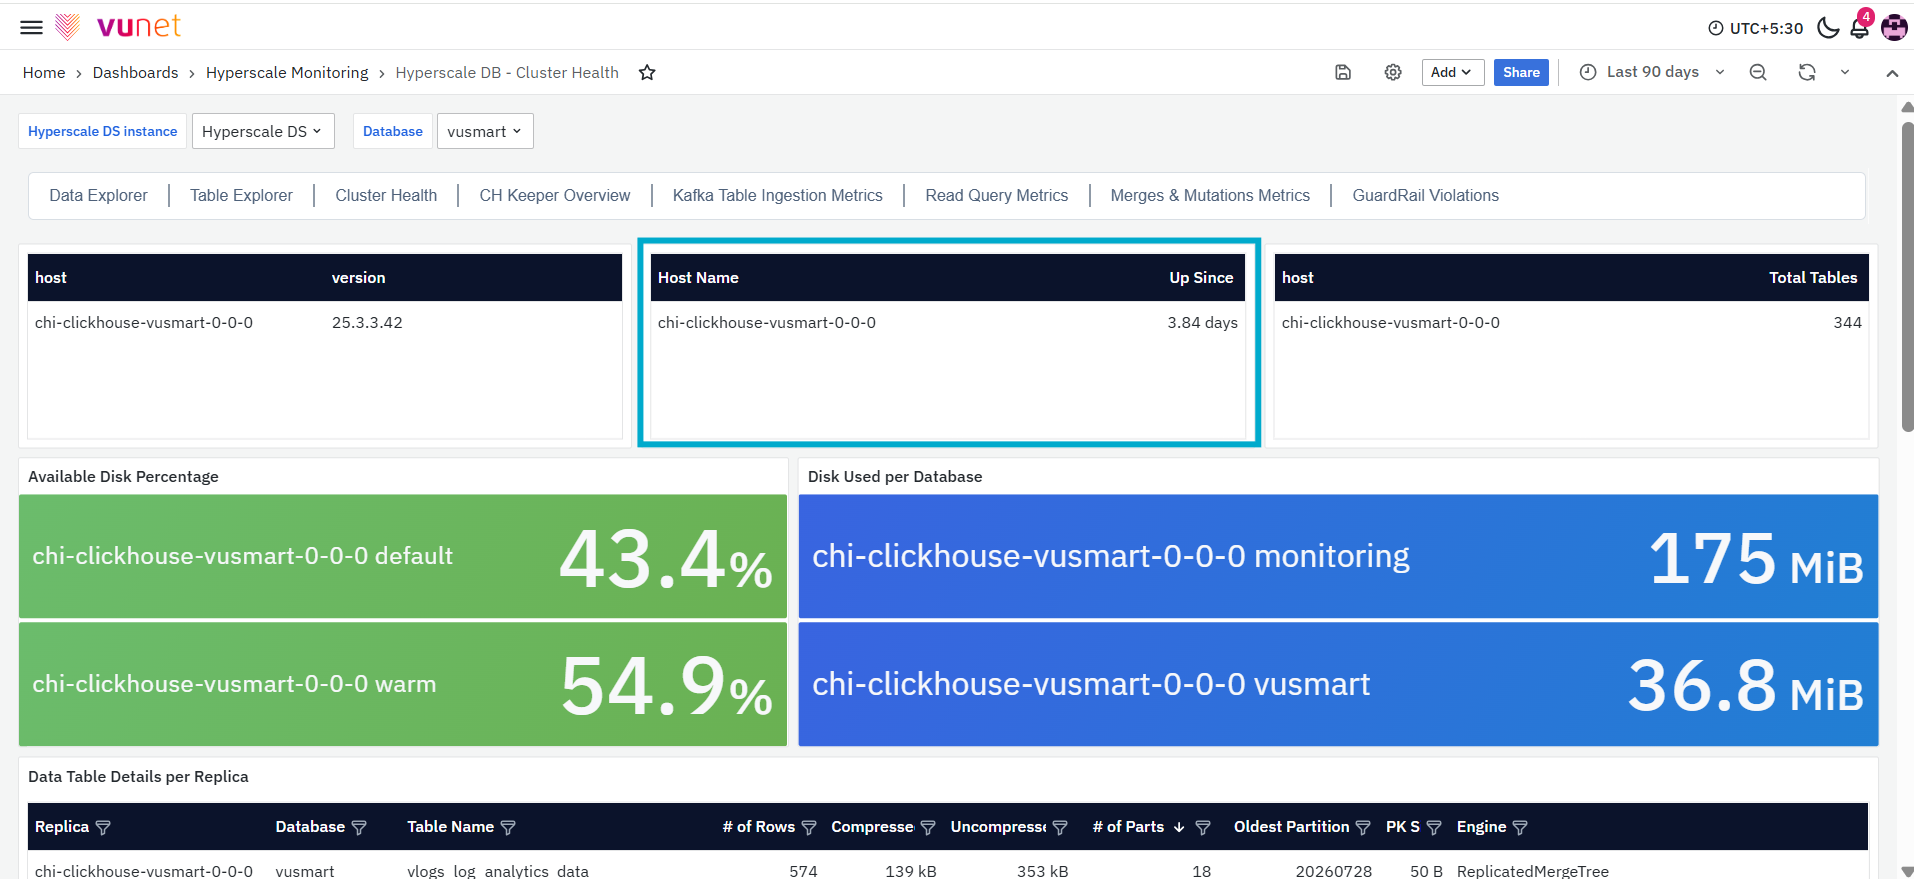Go to Dashboards breadcrumb

coord(135,73)
